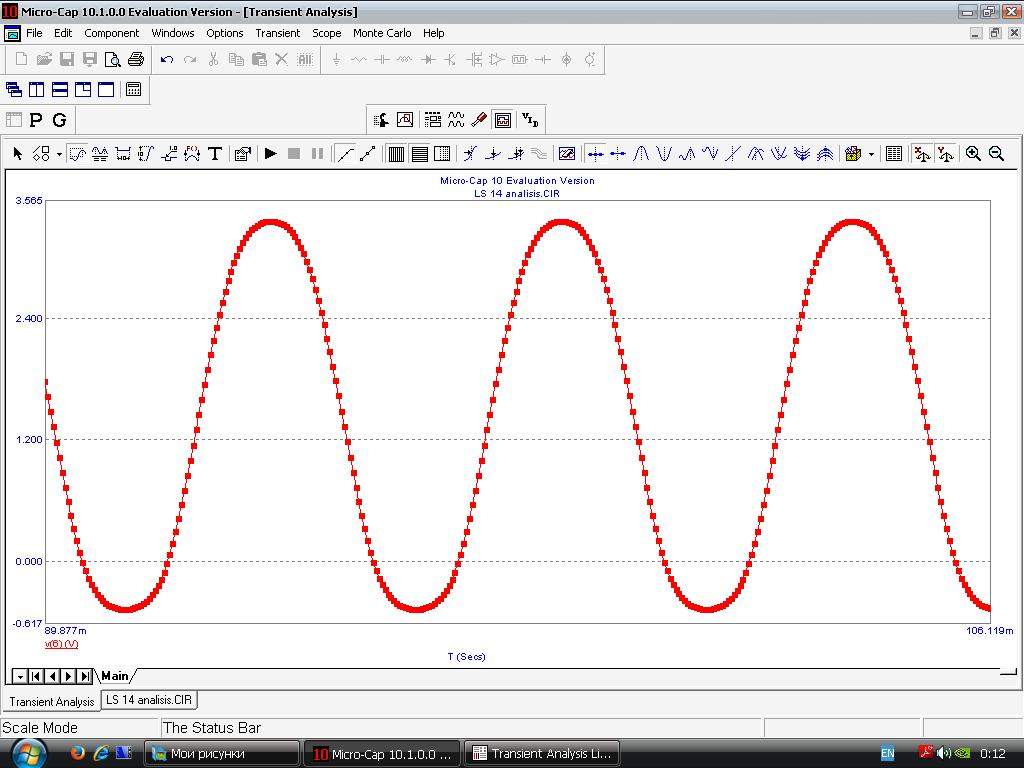Select the Text mode T tool
Viewport: 1024px width, 768px height.
(214, 153)
